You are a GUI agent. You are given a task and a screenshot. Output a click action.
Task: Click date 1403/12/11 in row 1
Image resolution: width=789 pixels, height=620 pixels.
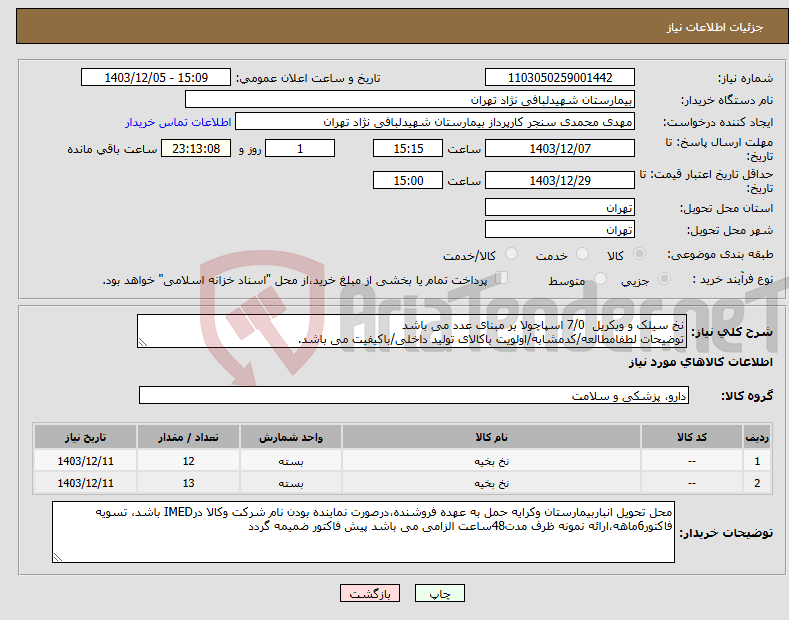point(85,461)
